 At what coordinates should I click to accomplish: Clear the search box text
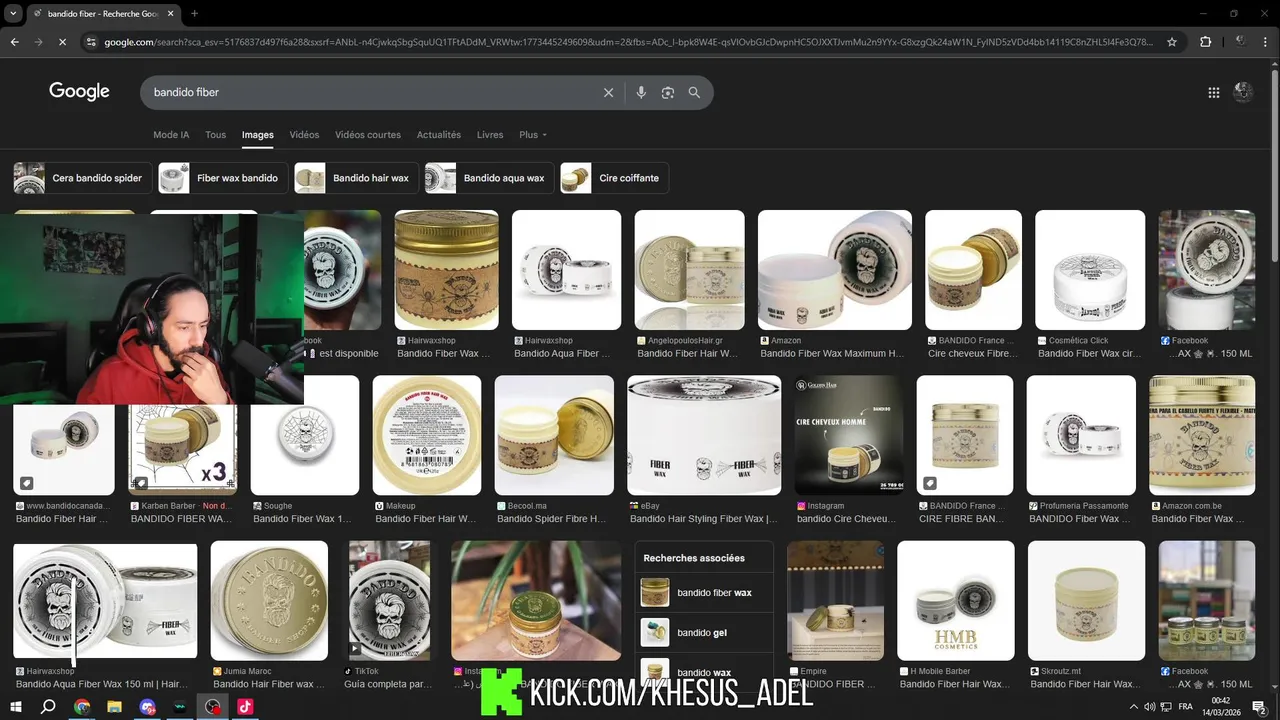(608, 92)
